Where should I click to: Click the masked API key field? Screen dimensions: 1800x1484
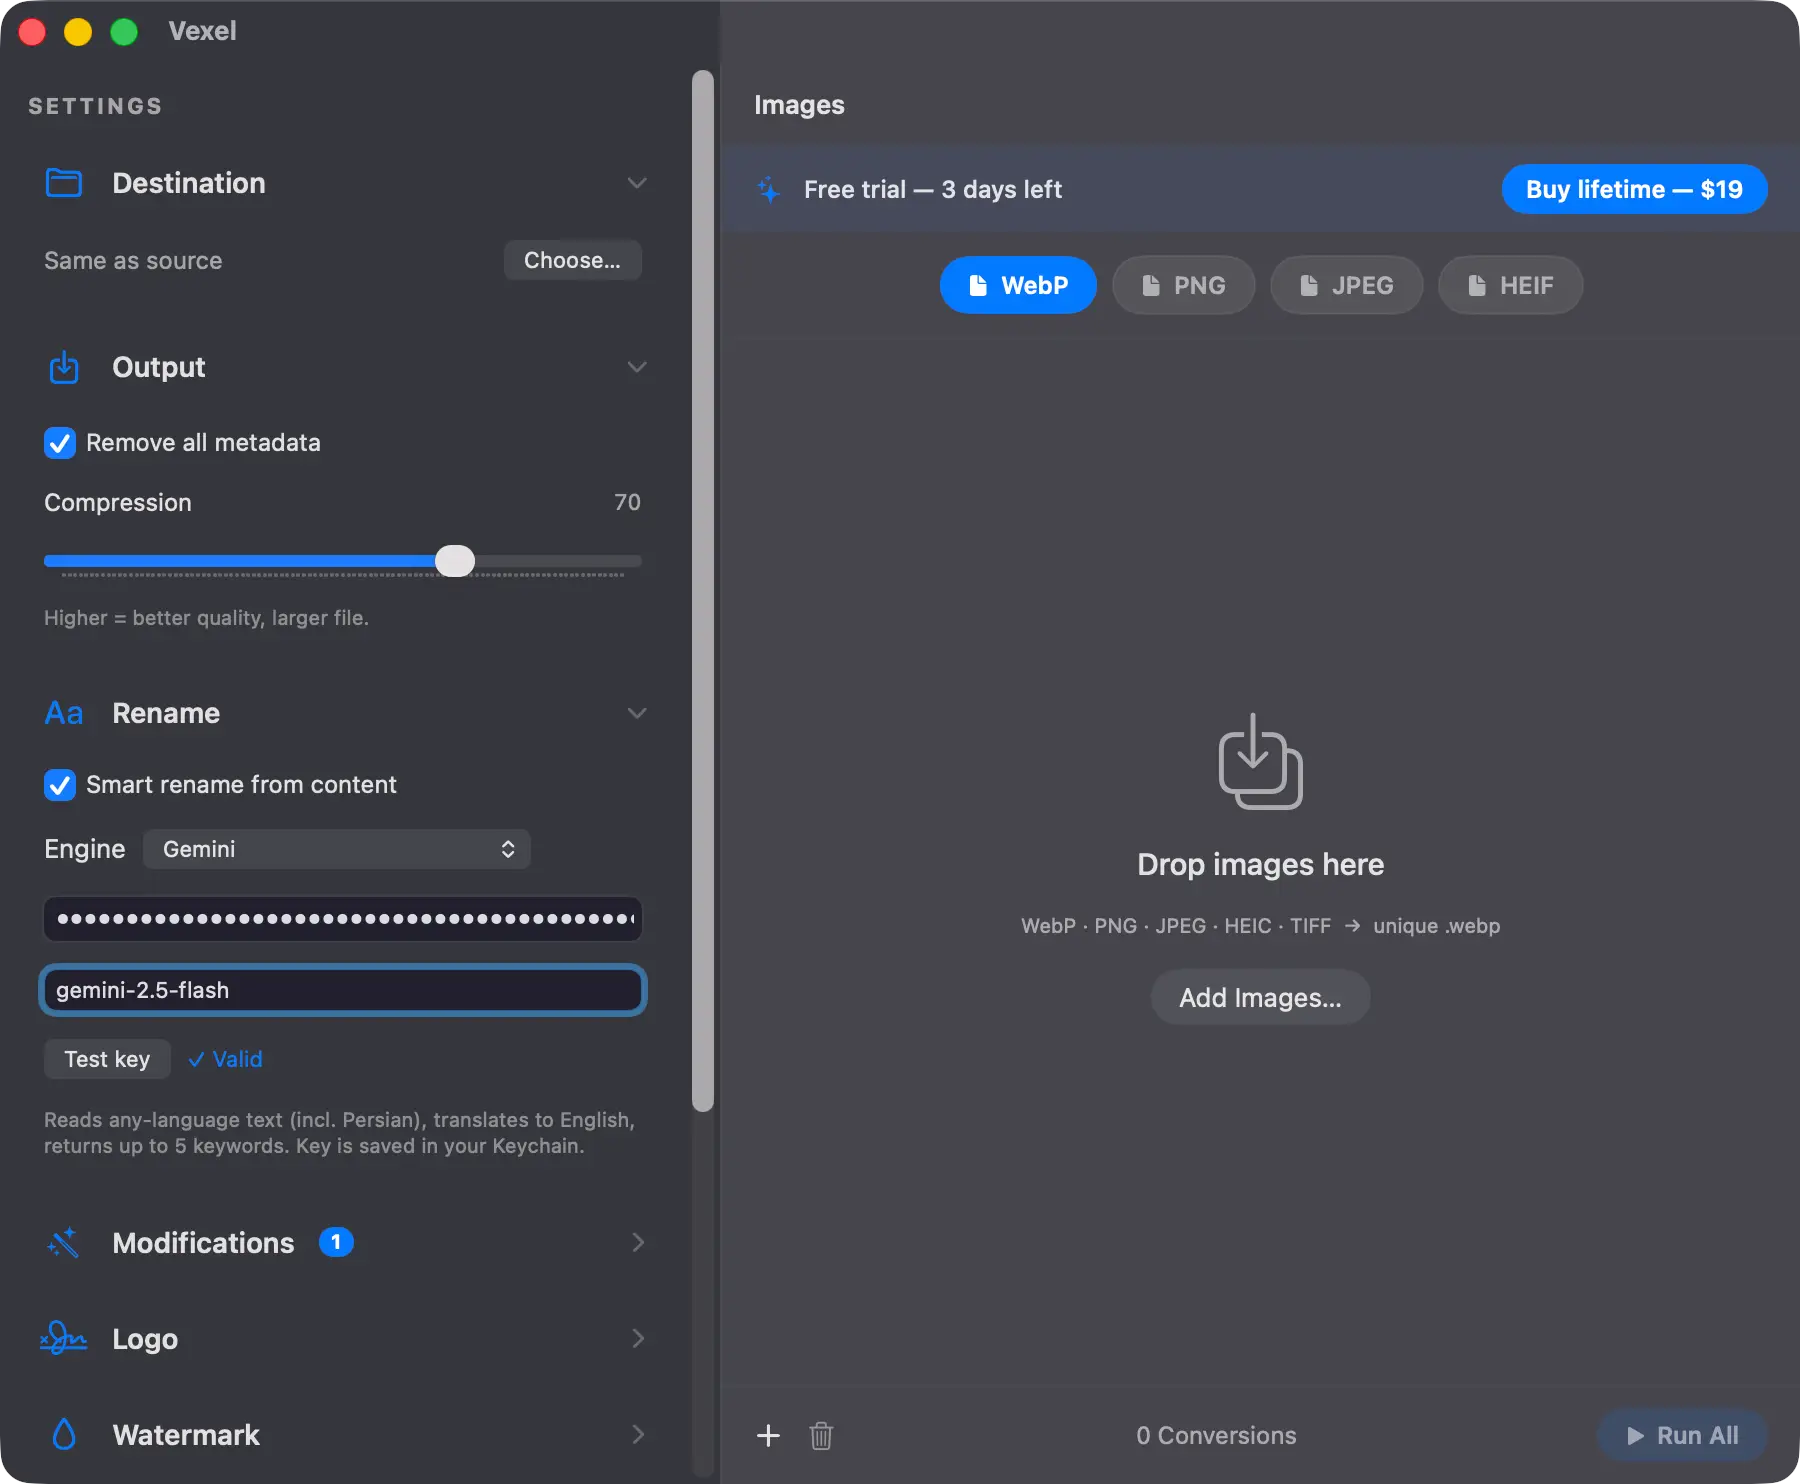click(343, 919)
